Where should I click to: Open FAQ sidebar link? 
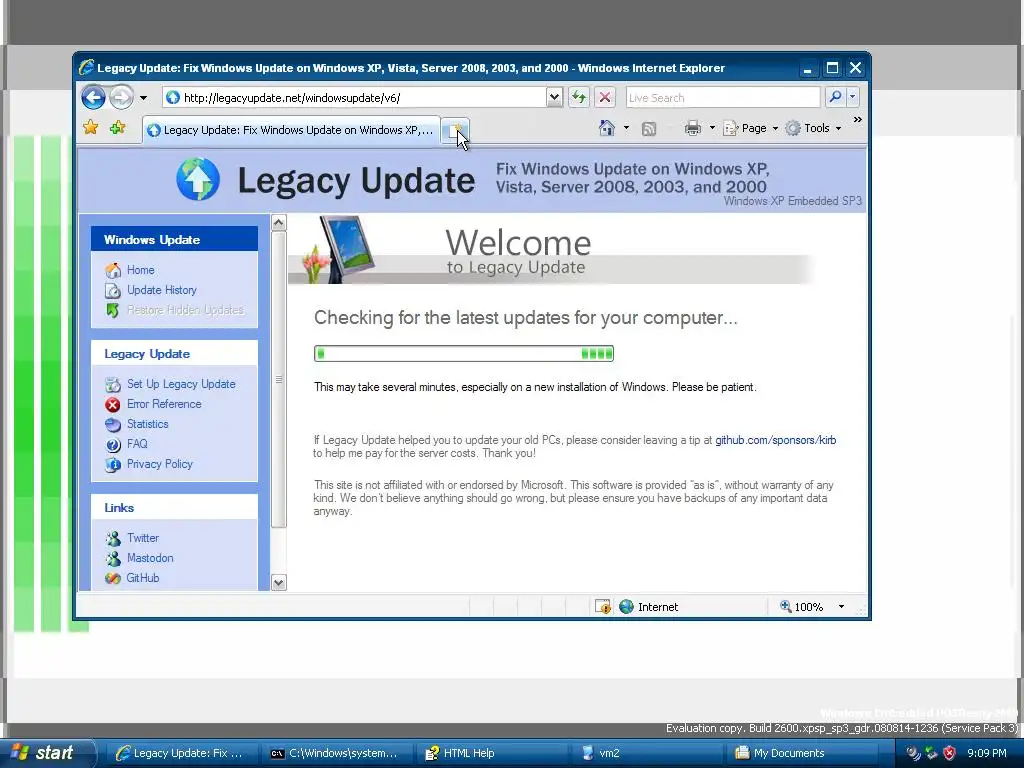[x=137, y=444]
